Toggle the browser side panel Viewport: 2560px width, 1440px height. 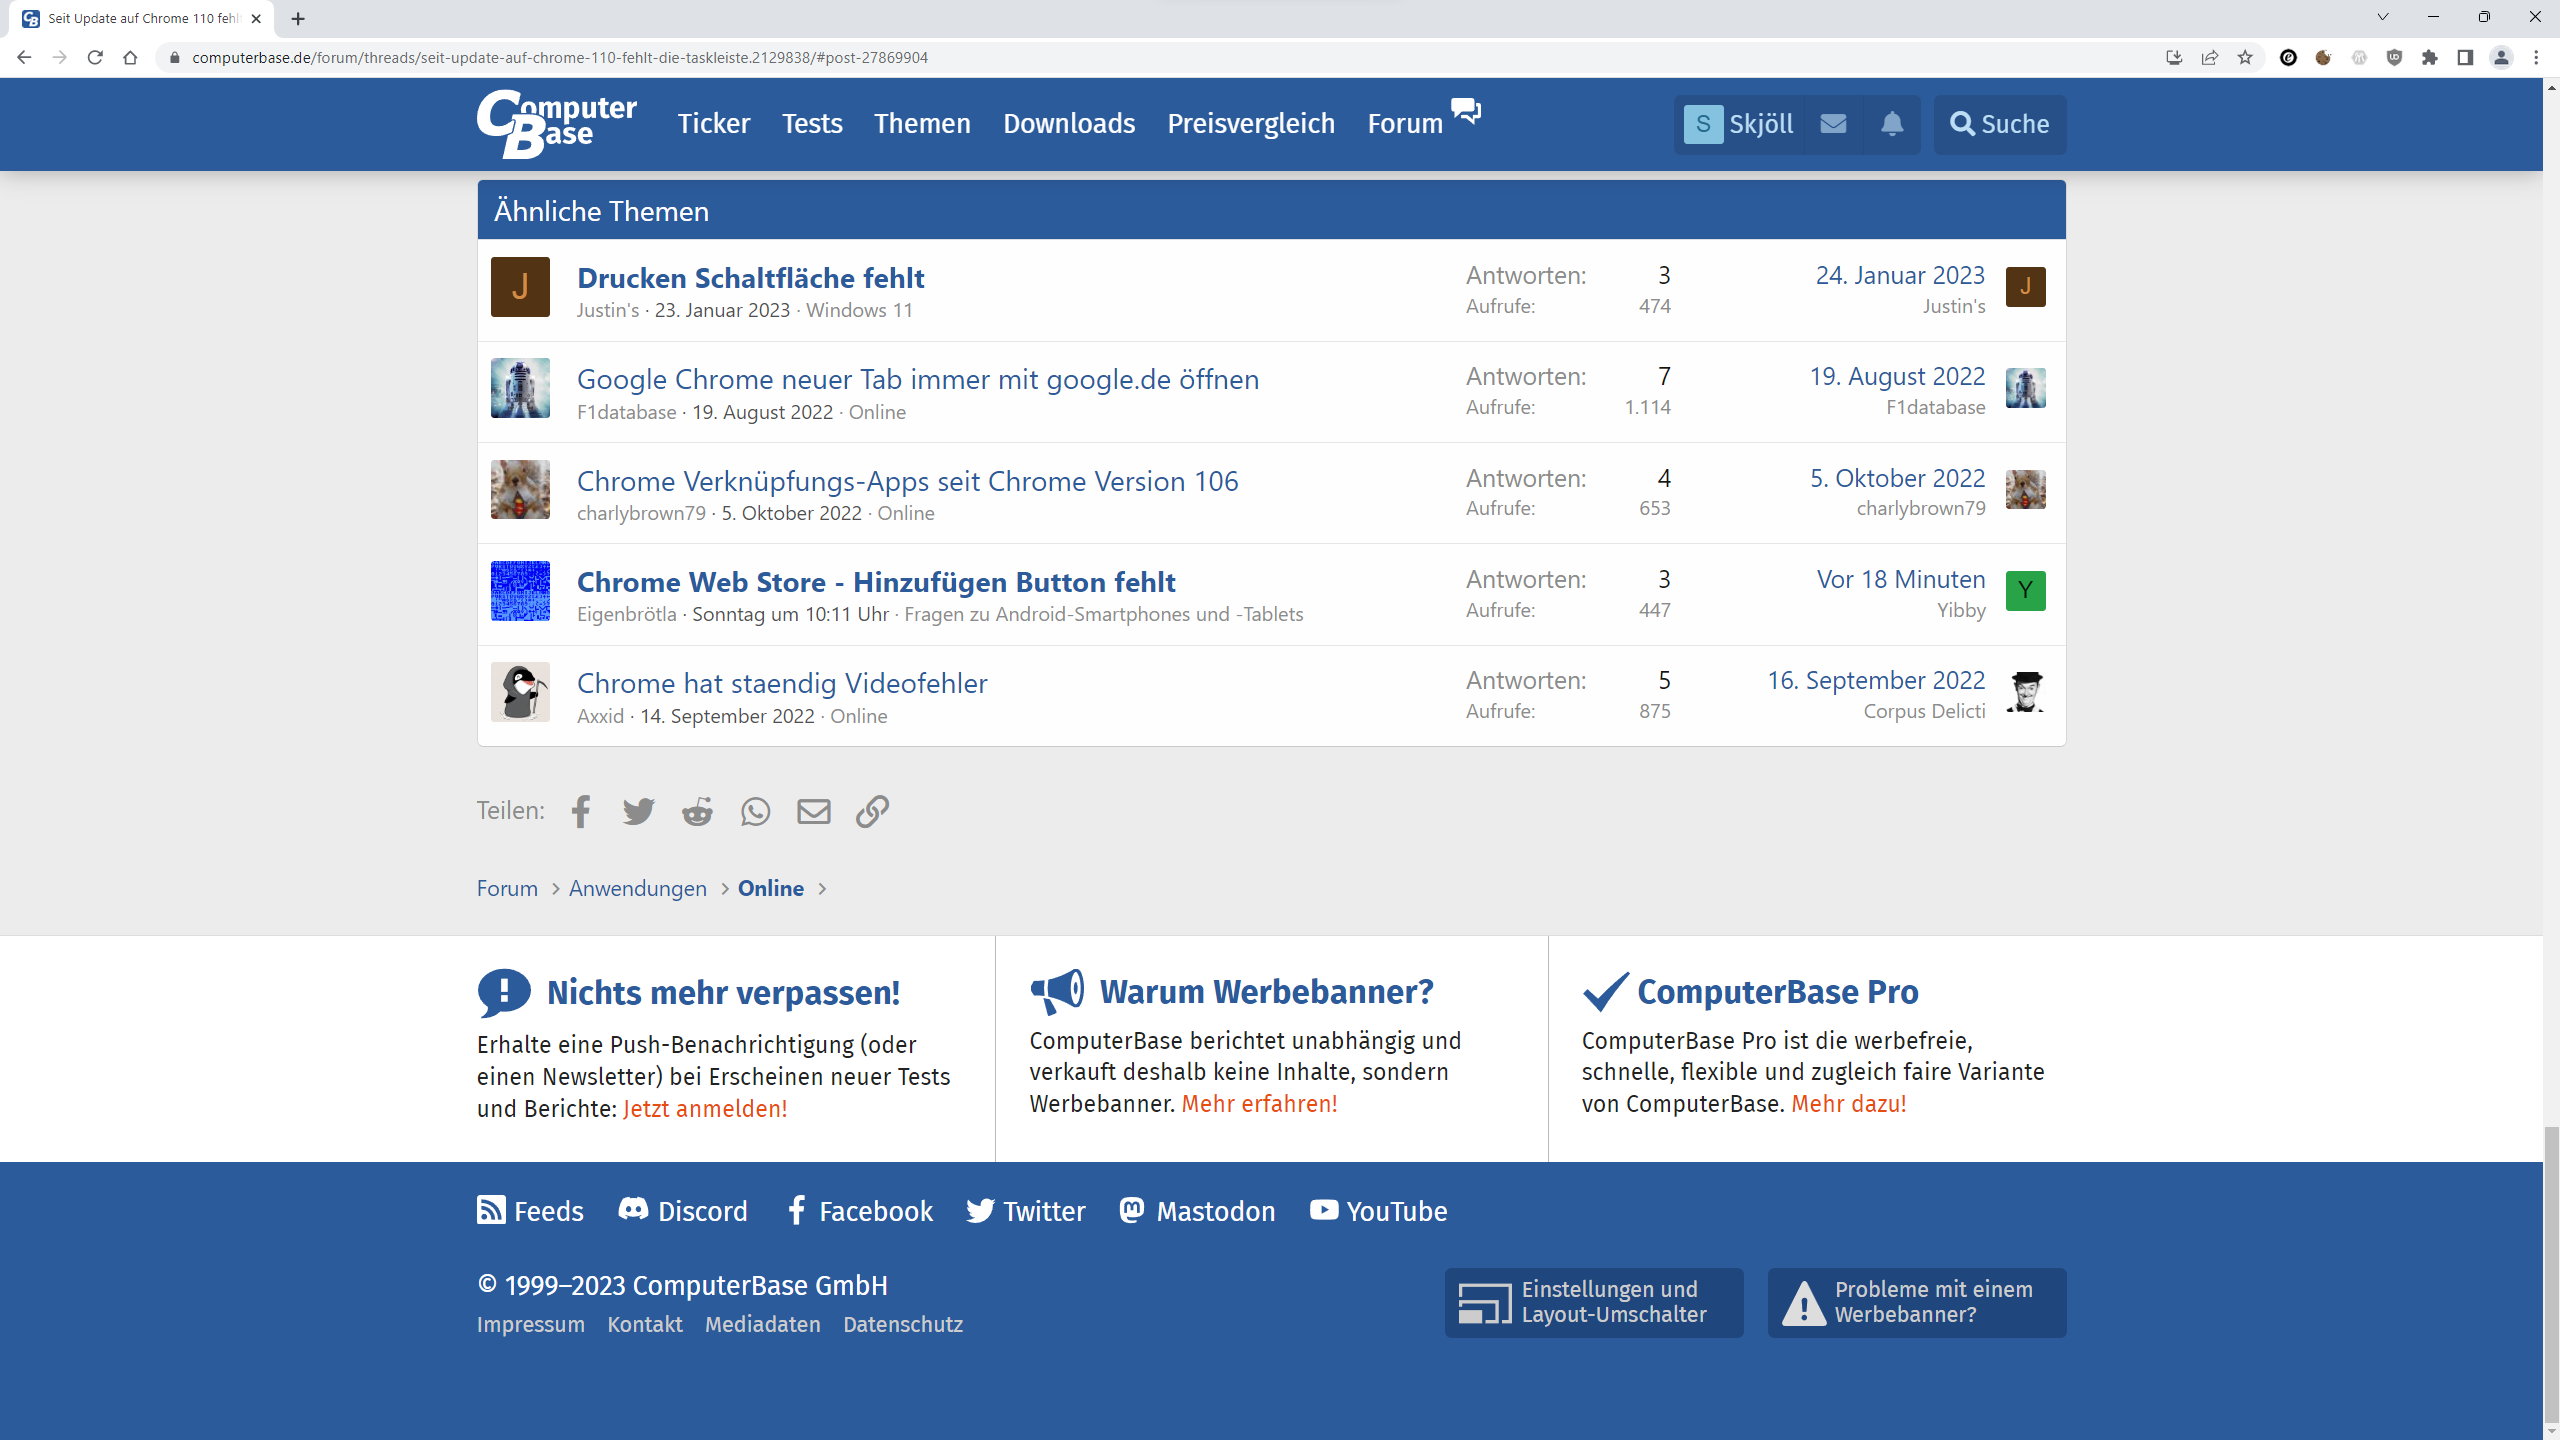2465,58
